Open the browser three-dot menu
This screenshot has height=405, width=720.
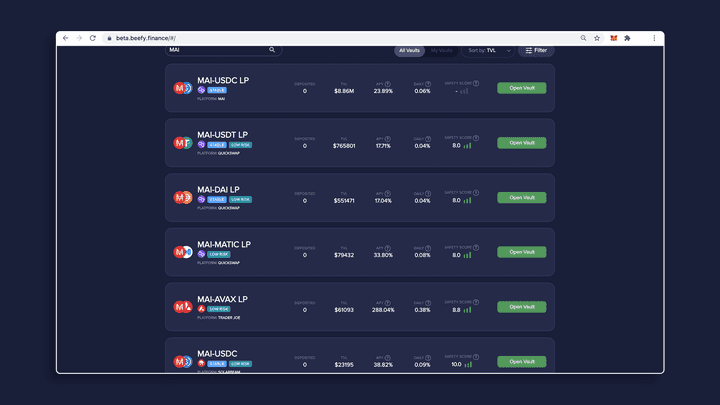pyautogui.click(x=655, y=38)
